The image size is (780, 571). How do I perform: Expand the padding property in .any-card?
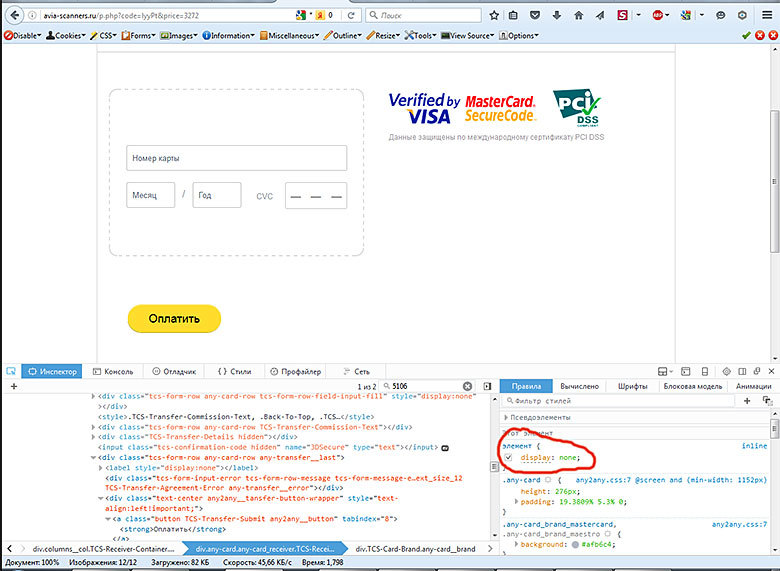pos(516,501)
